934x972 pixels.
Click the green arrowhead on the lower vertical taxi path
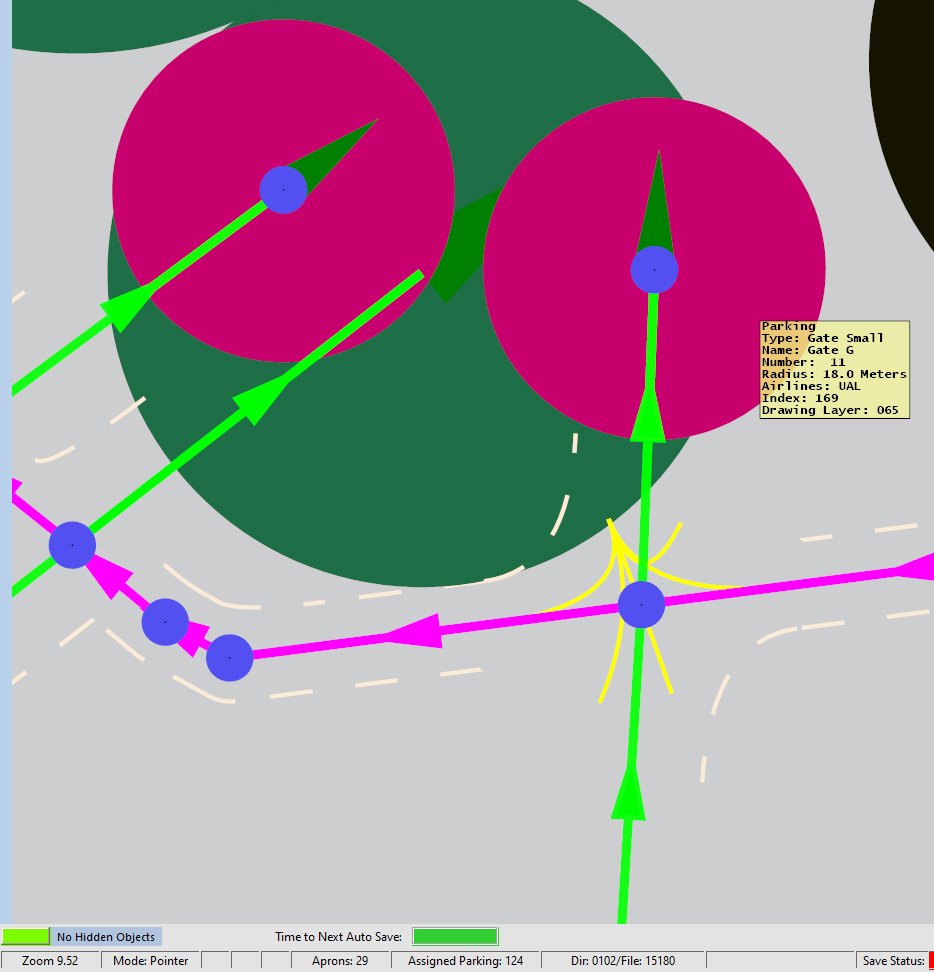tap(629, 793)
